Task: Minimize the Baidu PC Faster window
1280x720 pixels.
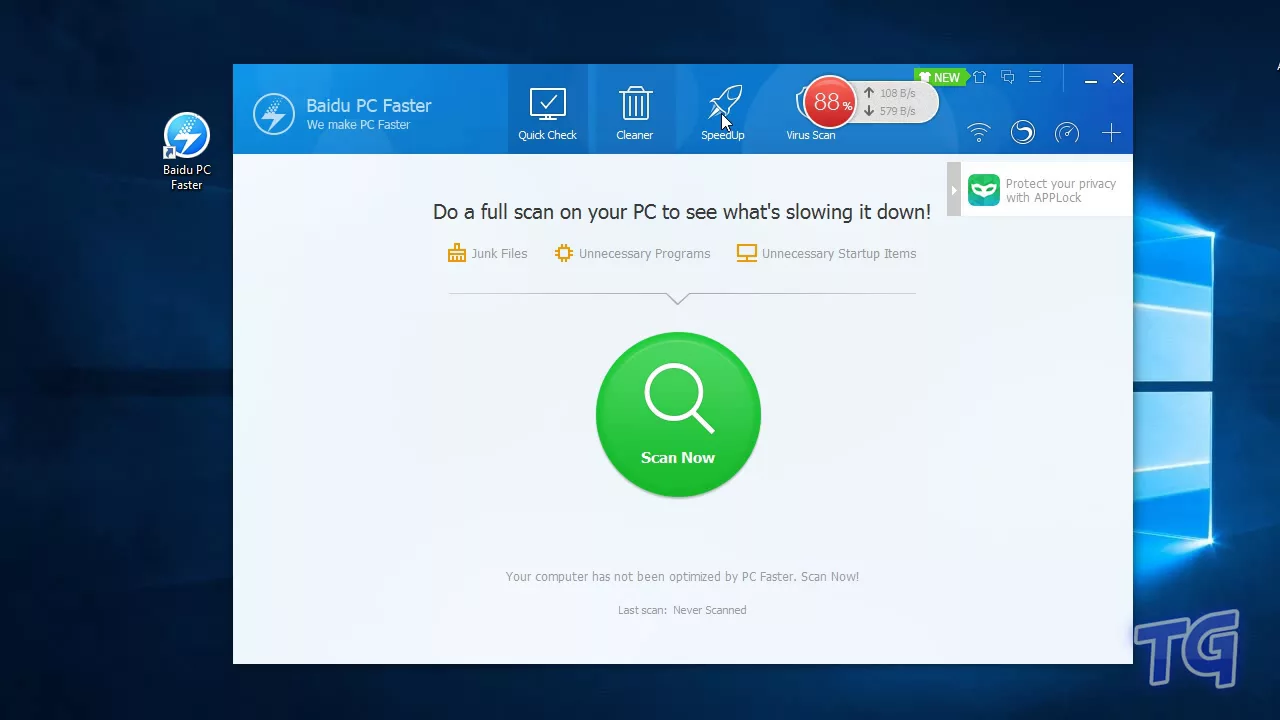Action: point(1091,79)
